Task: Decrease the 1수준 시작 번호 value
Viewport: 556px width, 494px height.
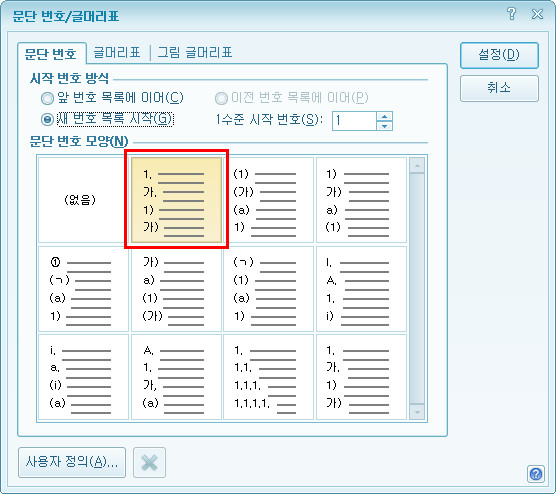Action: pyautogui.click(x=384, y=126)
